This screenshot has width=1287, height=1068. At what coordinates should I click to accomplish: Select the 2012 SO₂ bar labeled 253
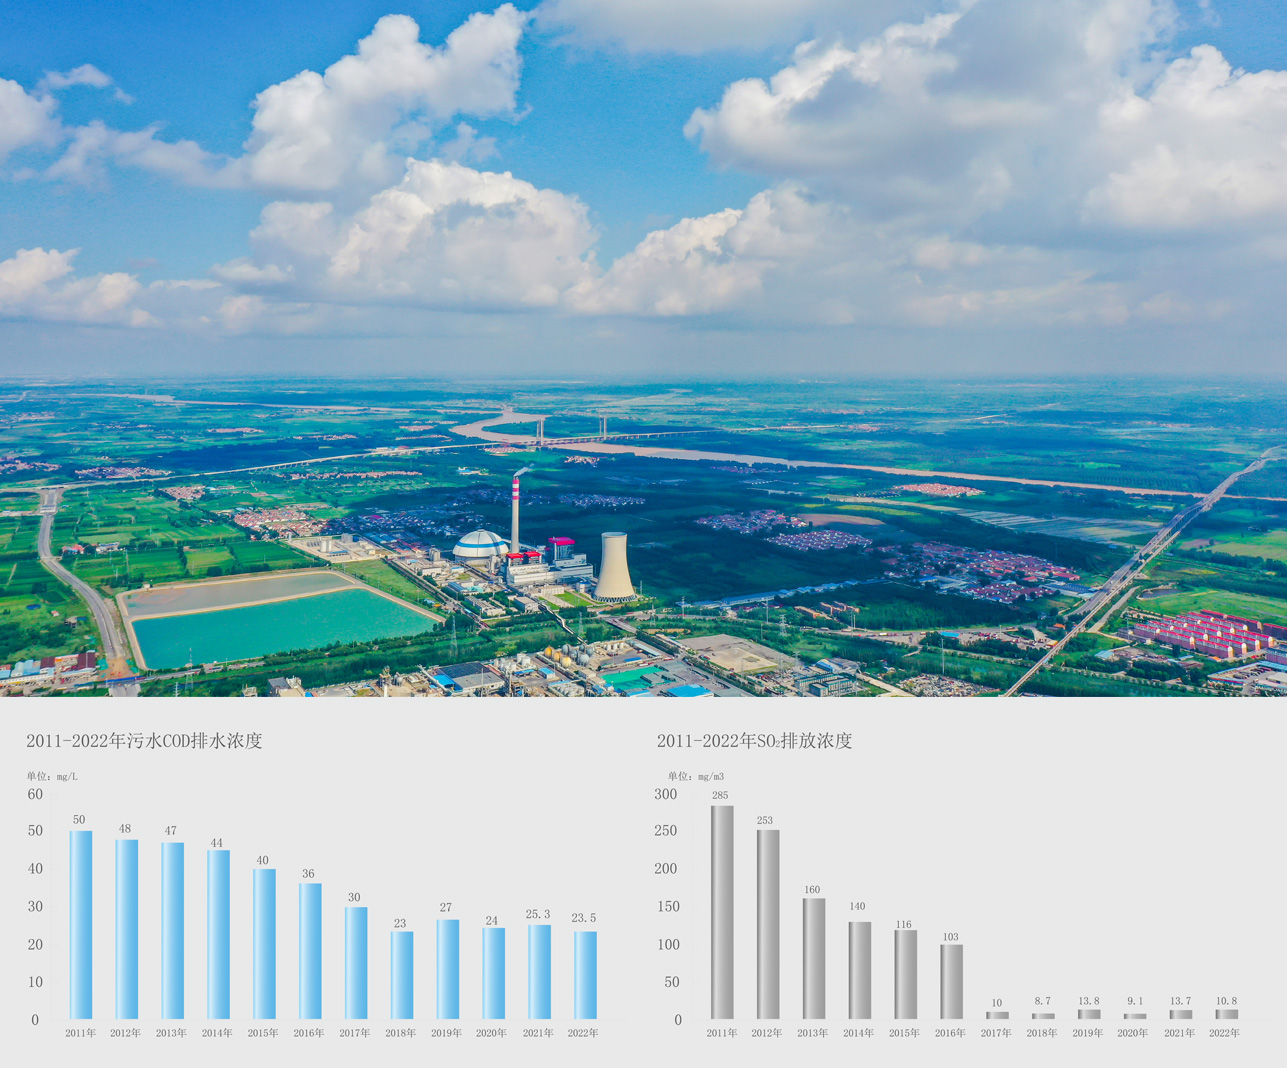768,924
